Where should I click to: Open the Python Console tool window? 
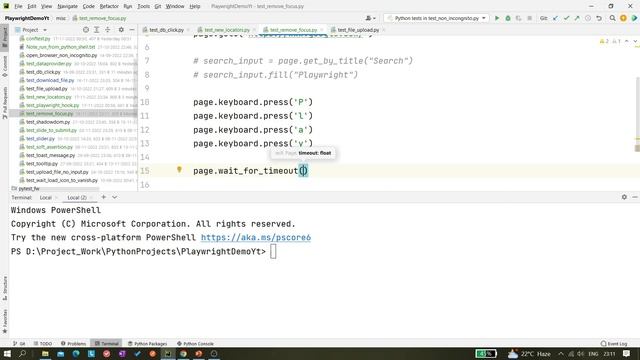[195, 344]
